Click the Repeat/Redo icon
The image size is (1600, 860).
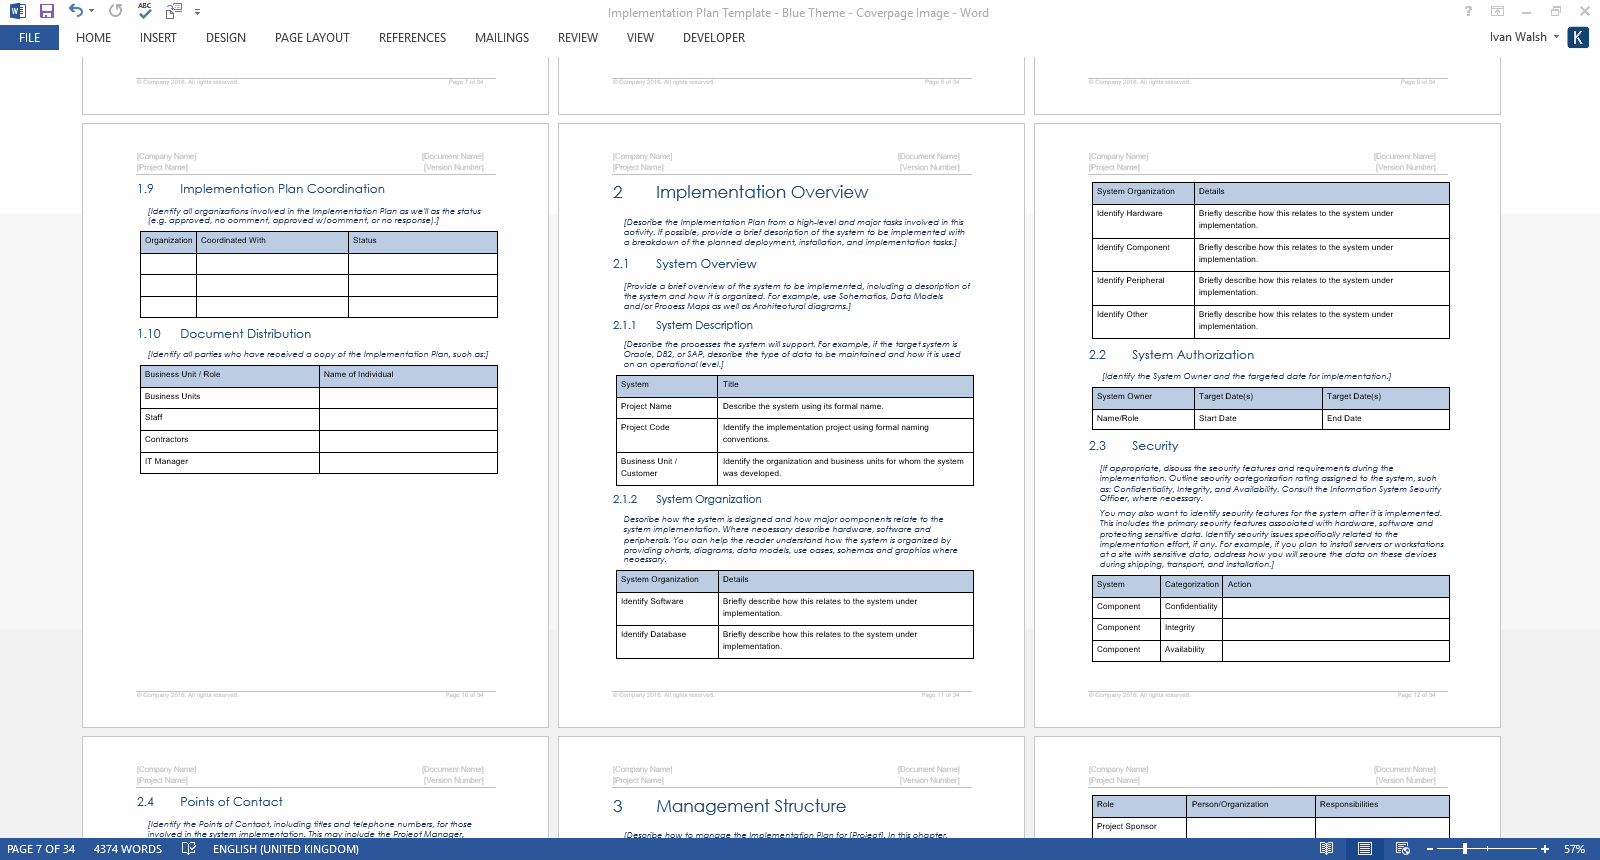point(116,11)
